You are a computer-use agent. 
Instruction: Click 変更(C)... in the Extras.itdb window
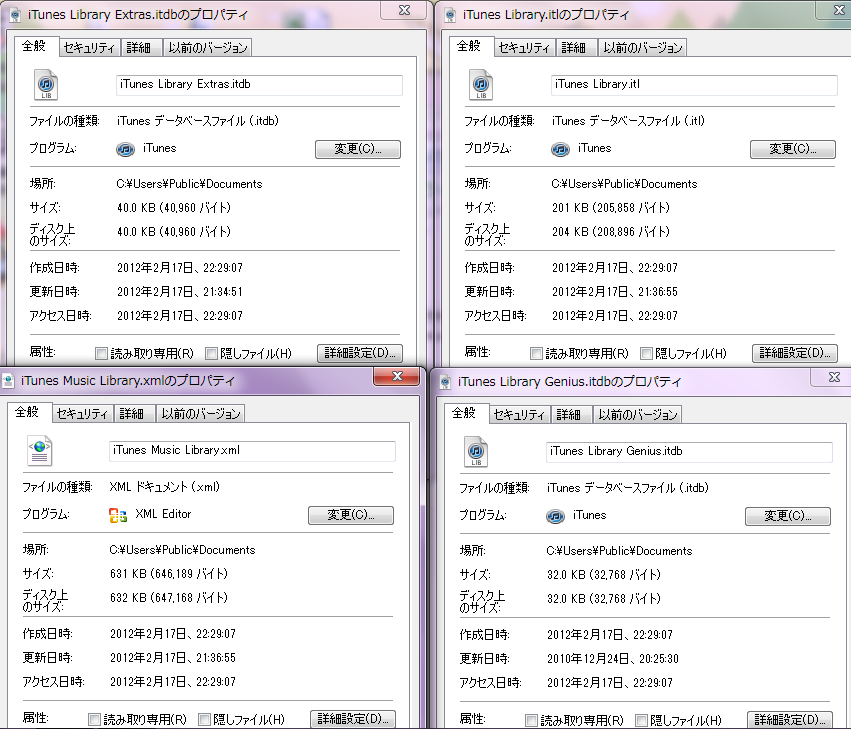358,149
